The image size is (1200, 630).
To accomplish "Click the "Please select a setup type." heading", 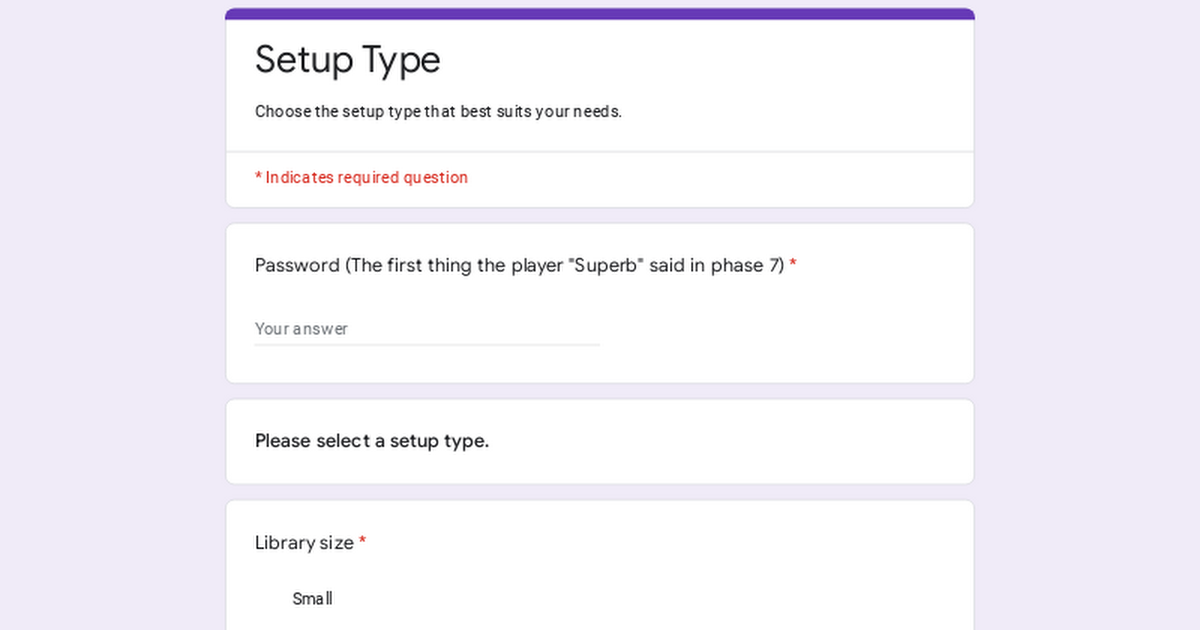I will click(371, 441).
